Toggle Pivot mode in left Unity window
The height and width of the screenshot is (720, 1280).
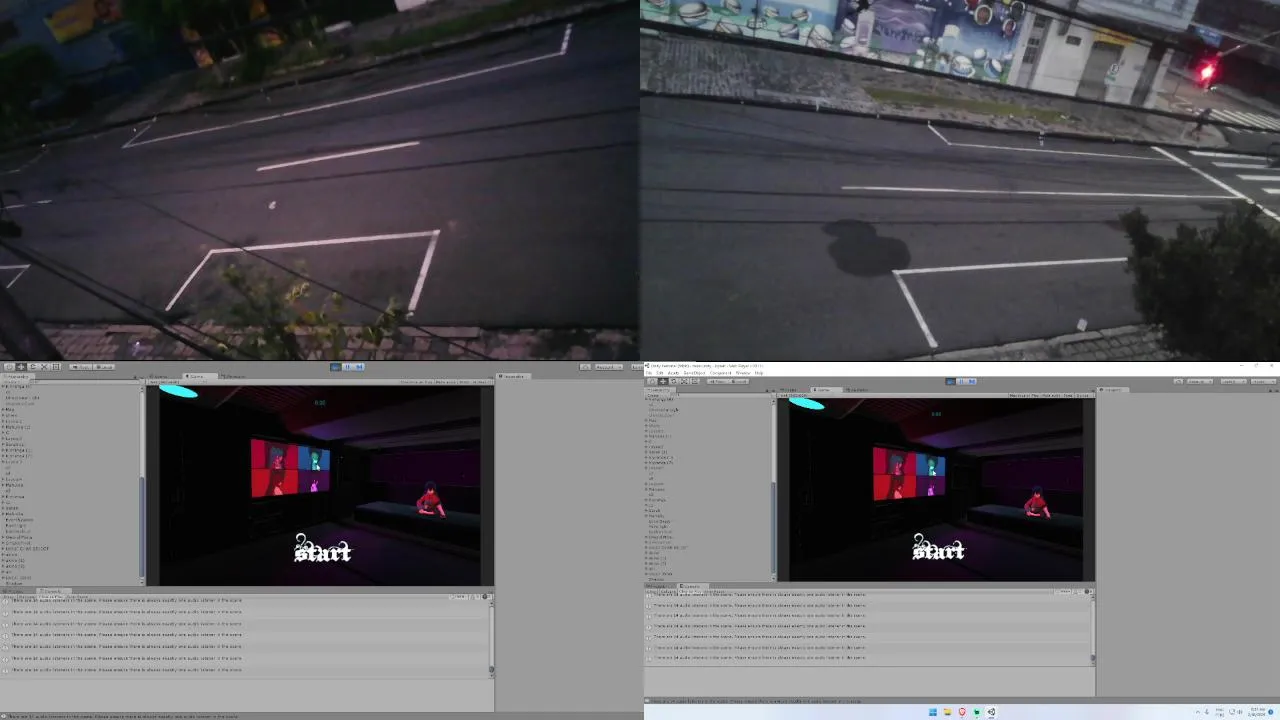pyautogui.click(x=80, y=367)
